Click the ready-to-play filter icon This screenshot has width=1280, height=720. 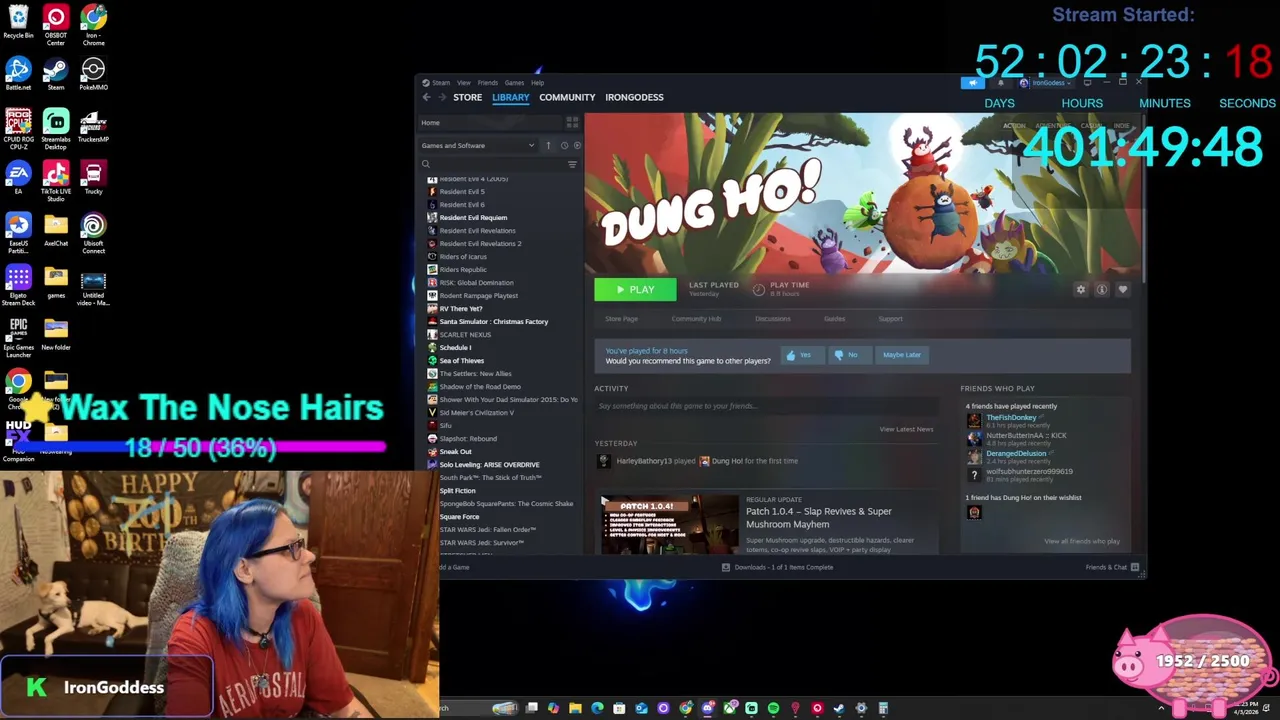pyautogui.click(x=577, y=146)
